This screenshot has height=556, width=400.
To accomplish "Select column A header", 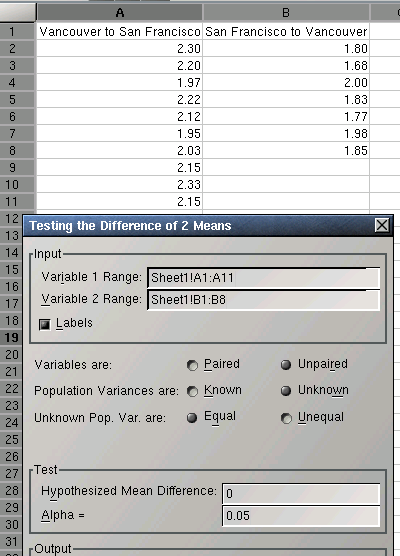I will pyautogui.click(x=120, y=13).
